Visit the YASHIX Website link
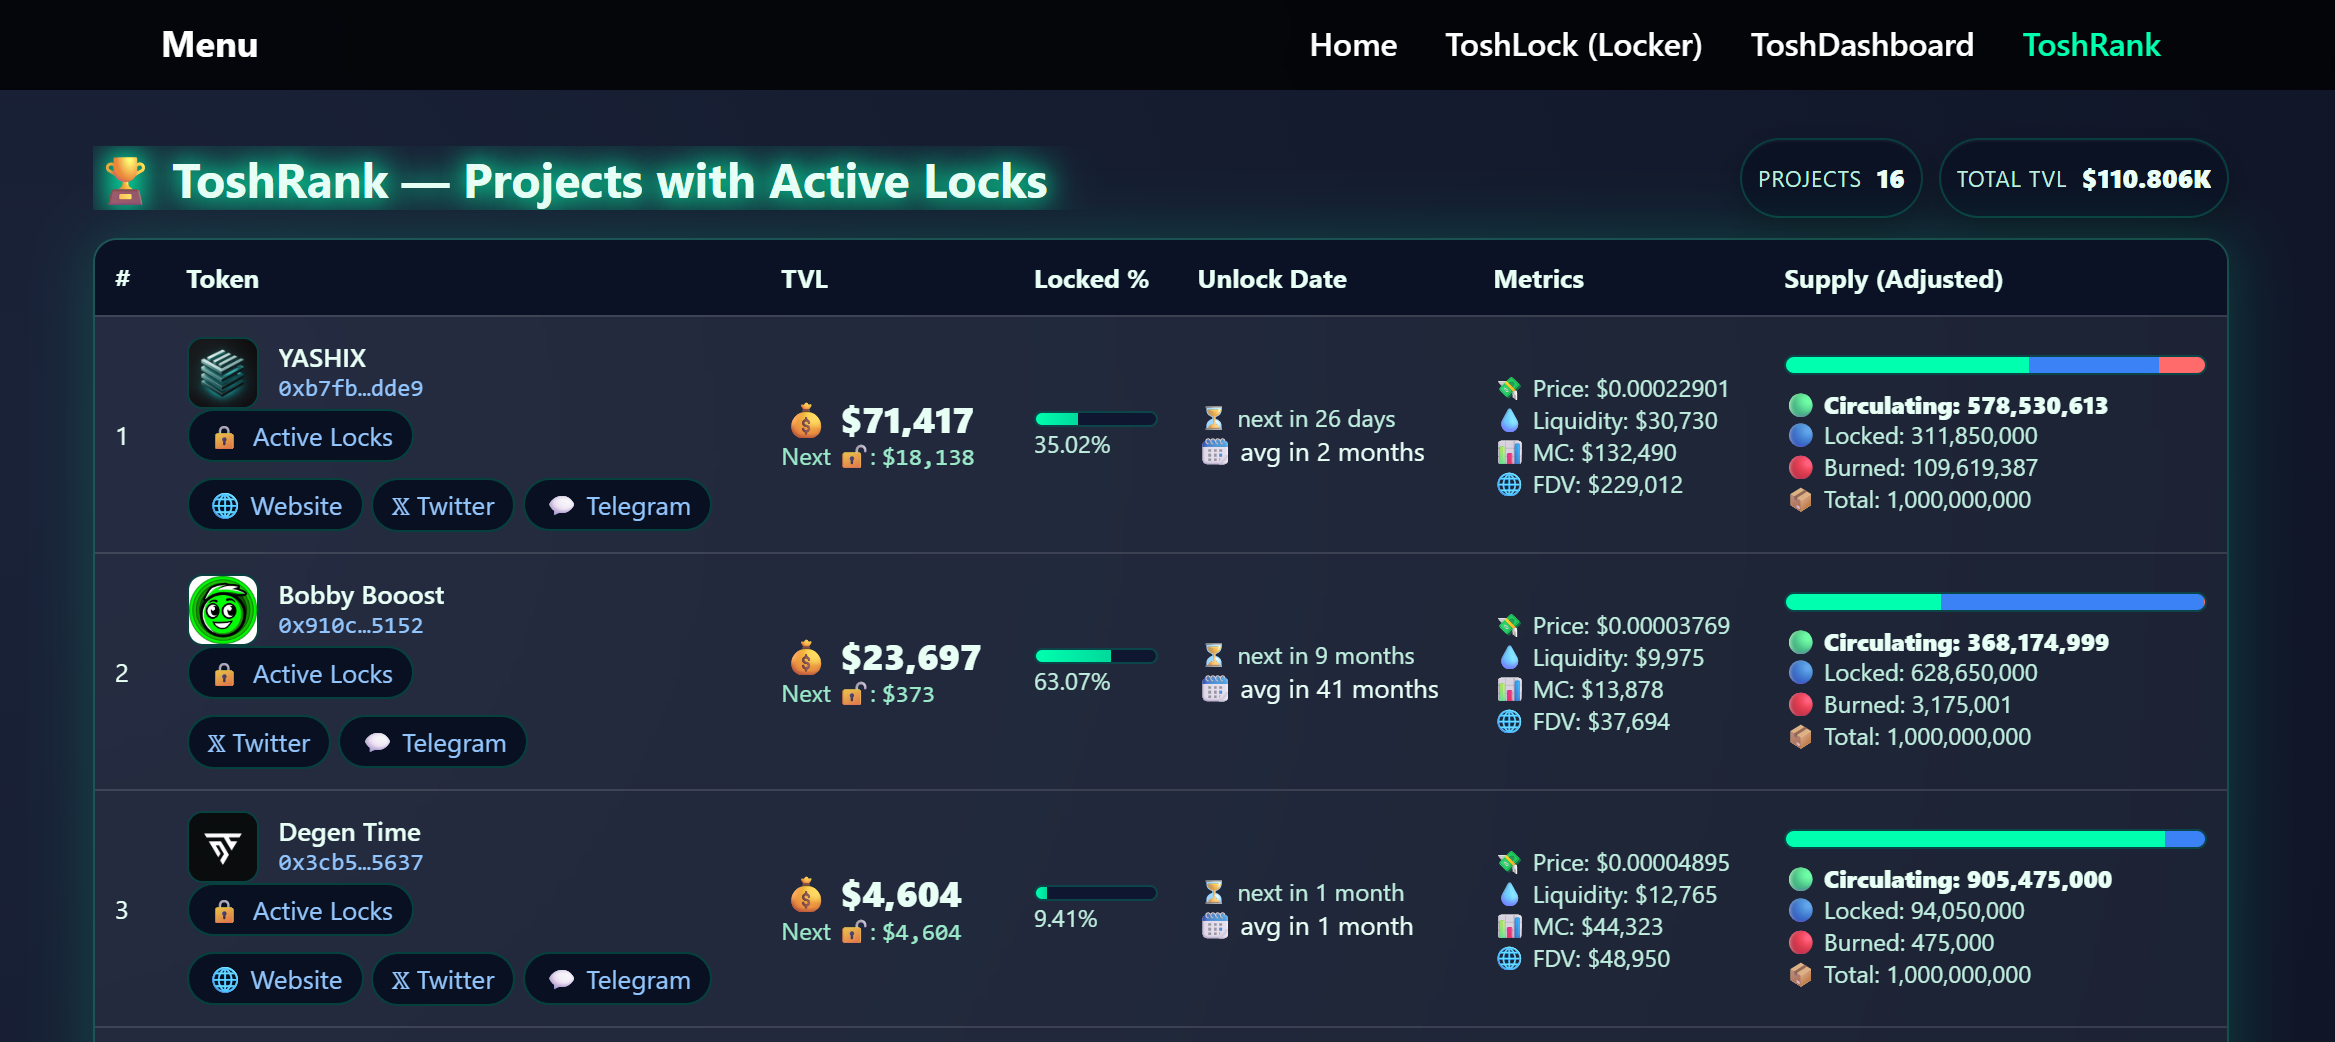 pyautogui.click(x=276, y=506)
